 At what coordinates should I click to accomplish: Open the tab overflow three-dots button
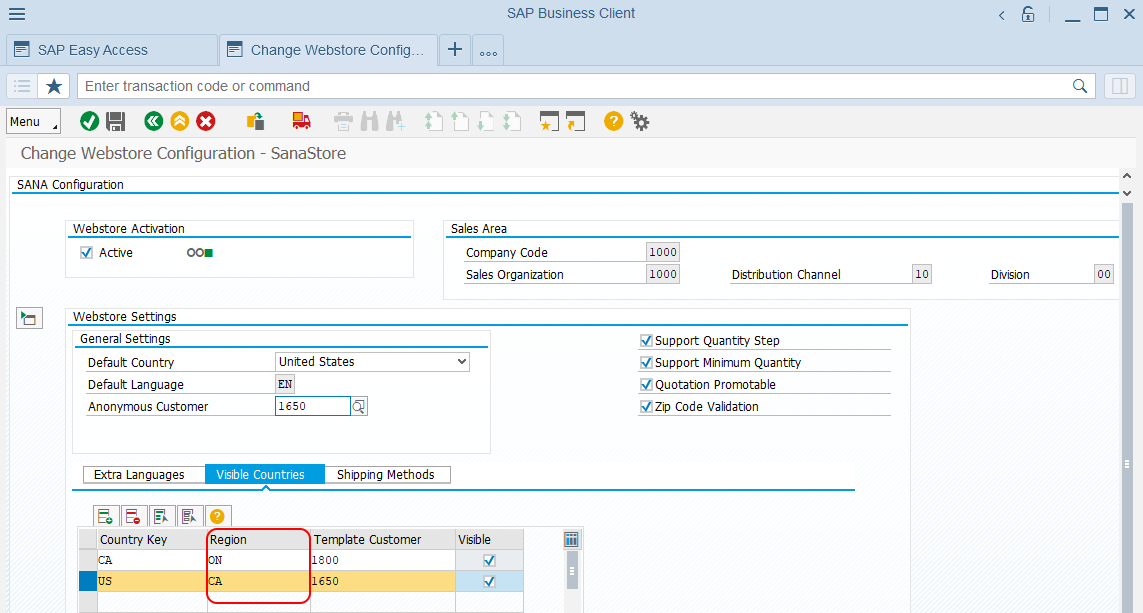point(488,50)
